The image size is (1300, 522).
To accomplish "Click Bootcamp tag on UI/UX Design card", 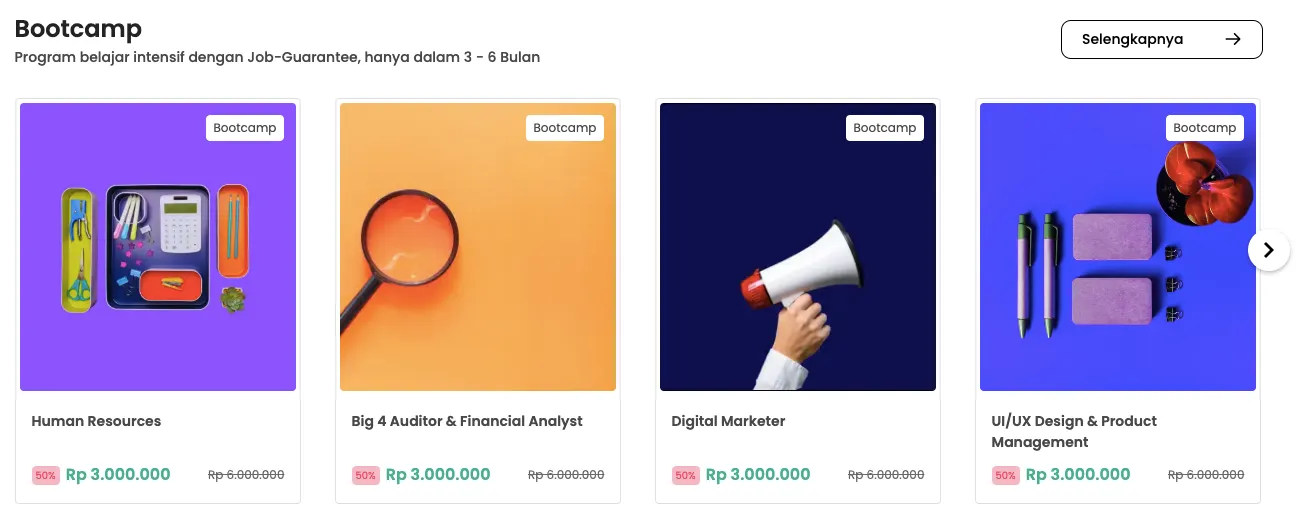I will click(x=1205, y=128).
